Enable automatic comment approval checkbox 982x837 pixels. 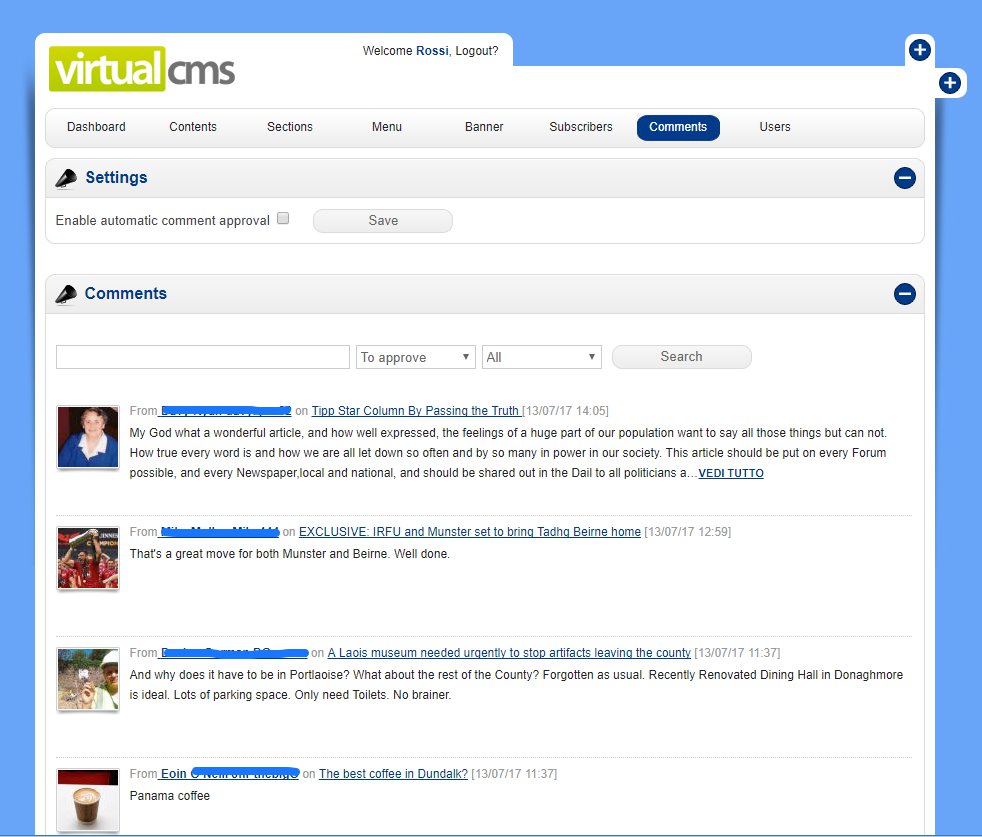tap(283, 219)
